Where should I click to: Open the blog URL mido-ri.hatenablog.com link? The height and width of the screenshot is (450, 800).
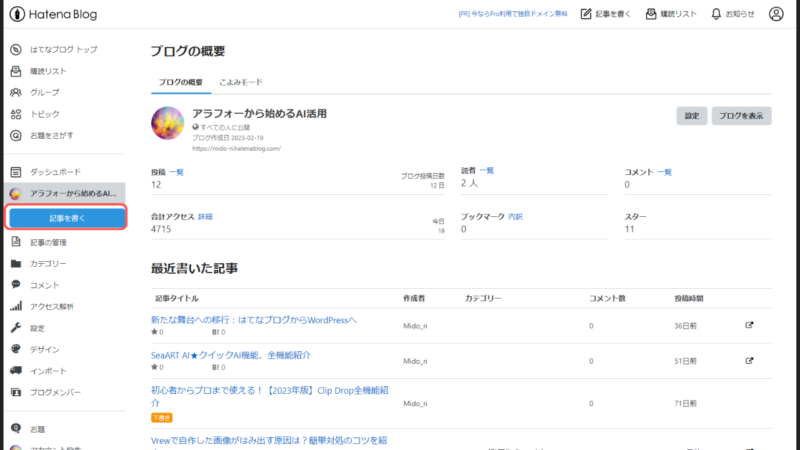coord(236,148)
